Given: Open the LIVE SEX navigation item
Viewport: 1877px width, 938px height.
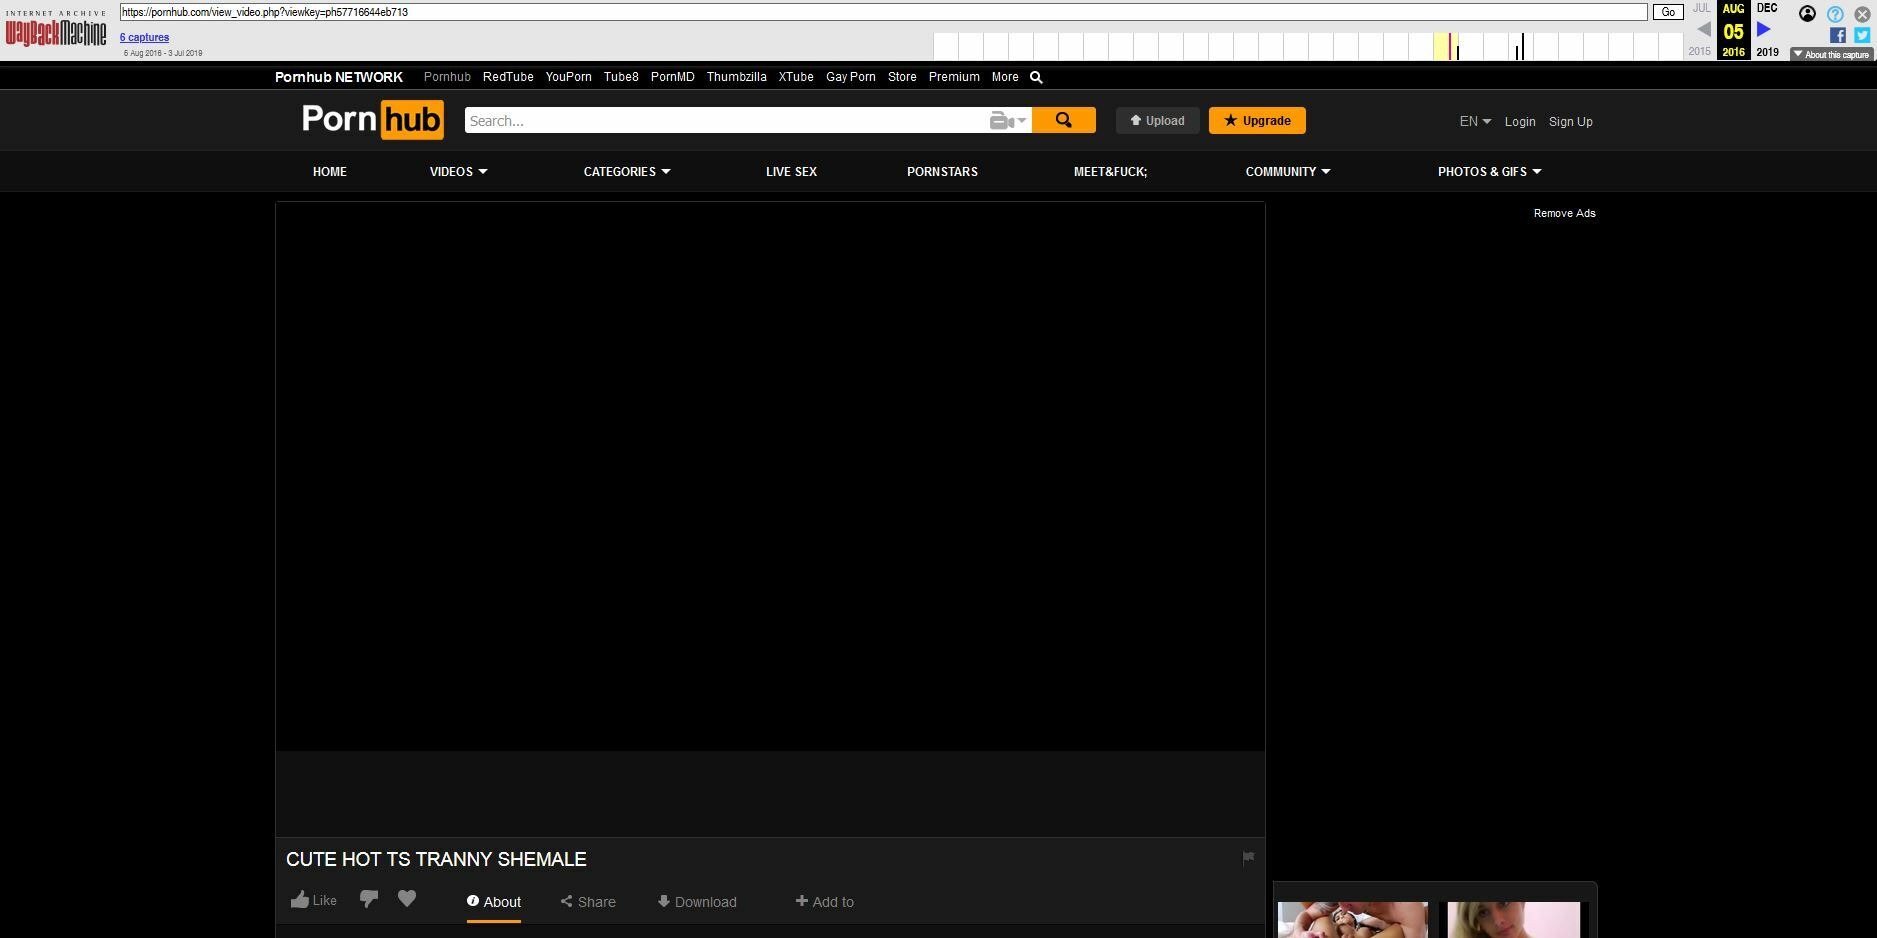Looking at the screenshot, I should [x=791, y=172].
